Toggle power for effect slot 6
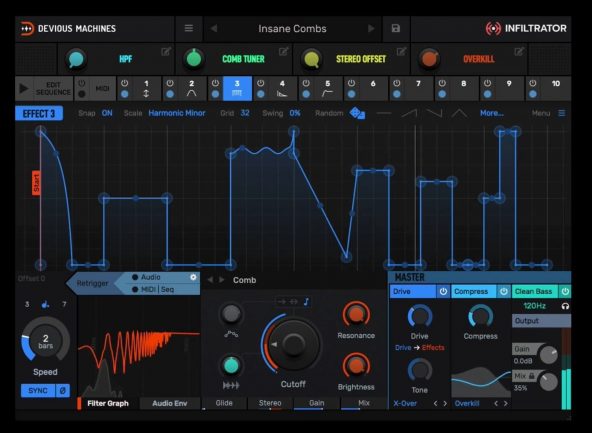Image resolution: width=592 pixels, height=433 pixels. tap(352, 83)
